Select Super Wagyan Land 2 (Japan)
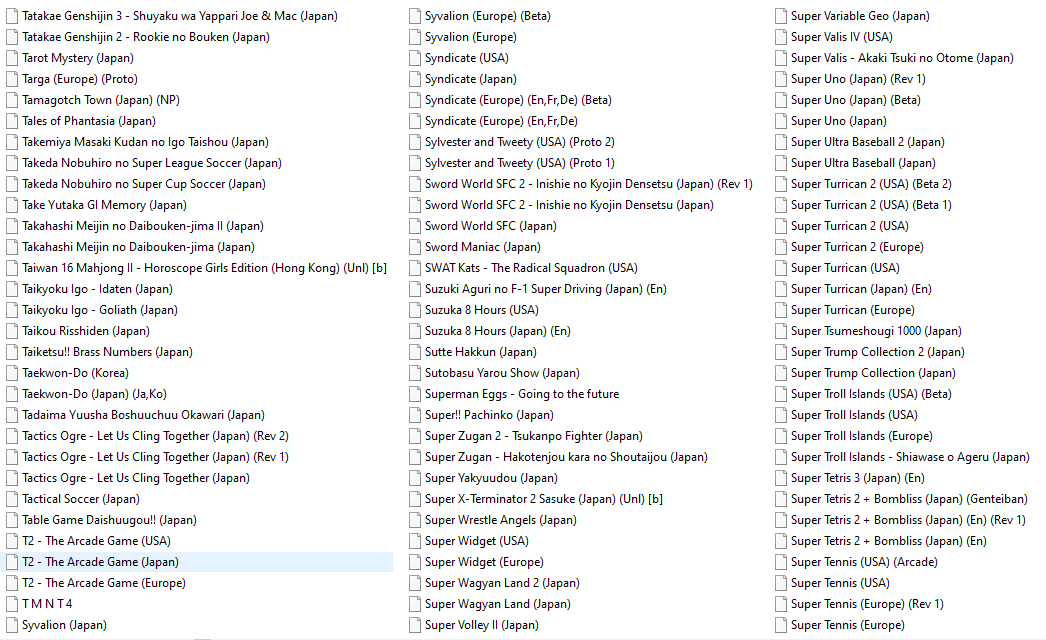Screen dimensions: 1046x640 (x=502, y=583)
